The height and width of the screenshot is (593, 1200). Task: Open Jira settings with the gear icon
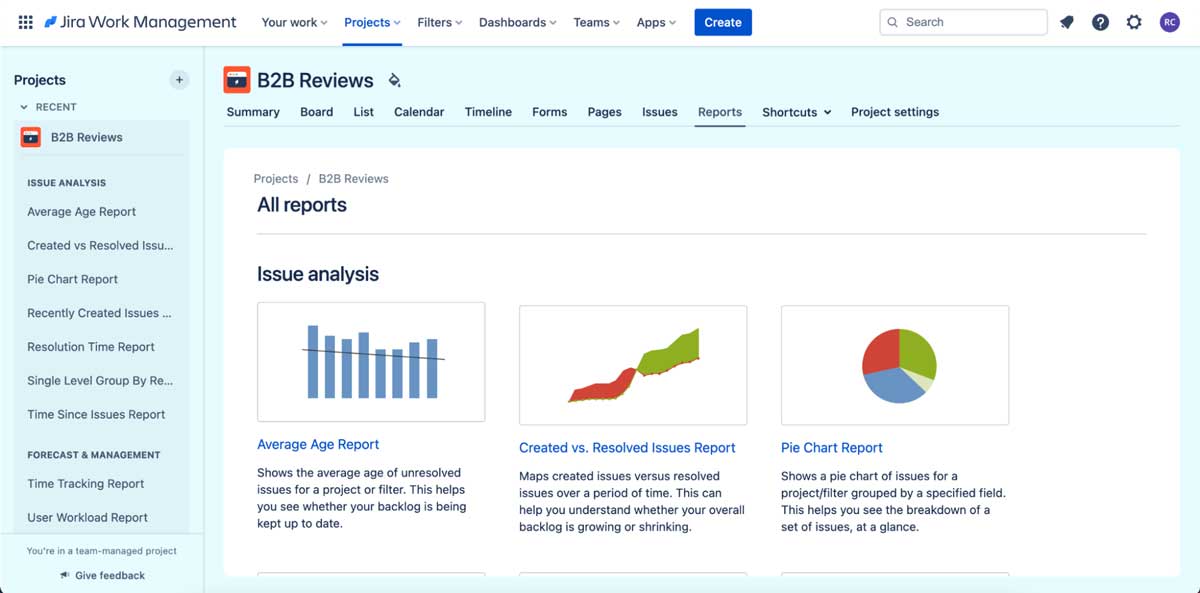coord(1134,21)
